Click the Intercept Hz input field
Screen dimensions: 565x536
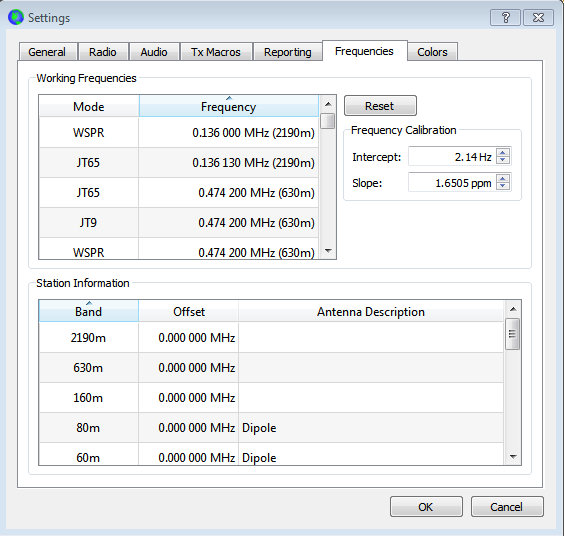click(452, 157)
